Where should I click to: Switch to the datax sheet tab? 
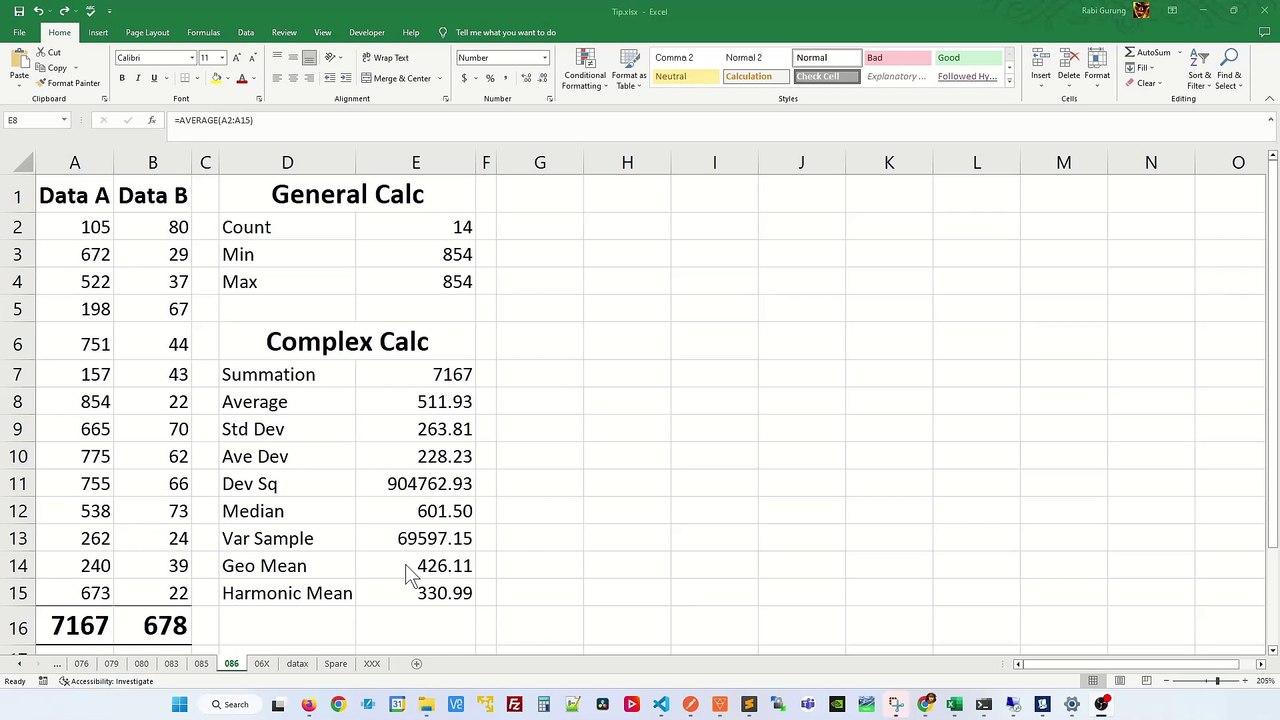(x=297, y=664)
